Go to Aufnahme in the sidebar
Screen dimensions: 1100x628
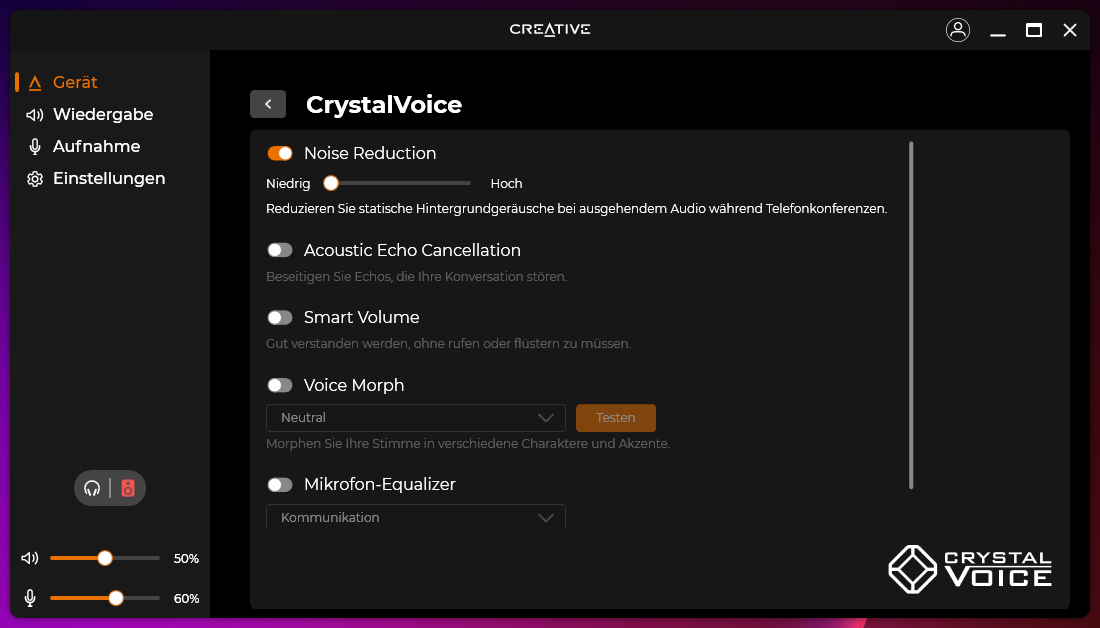[x=96, y=146]
